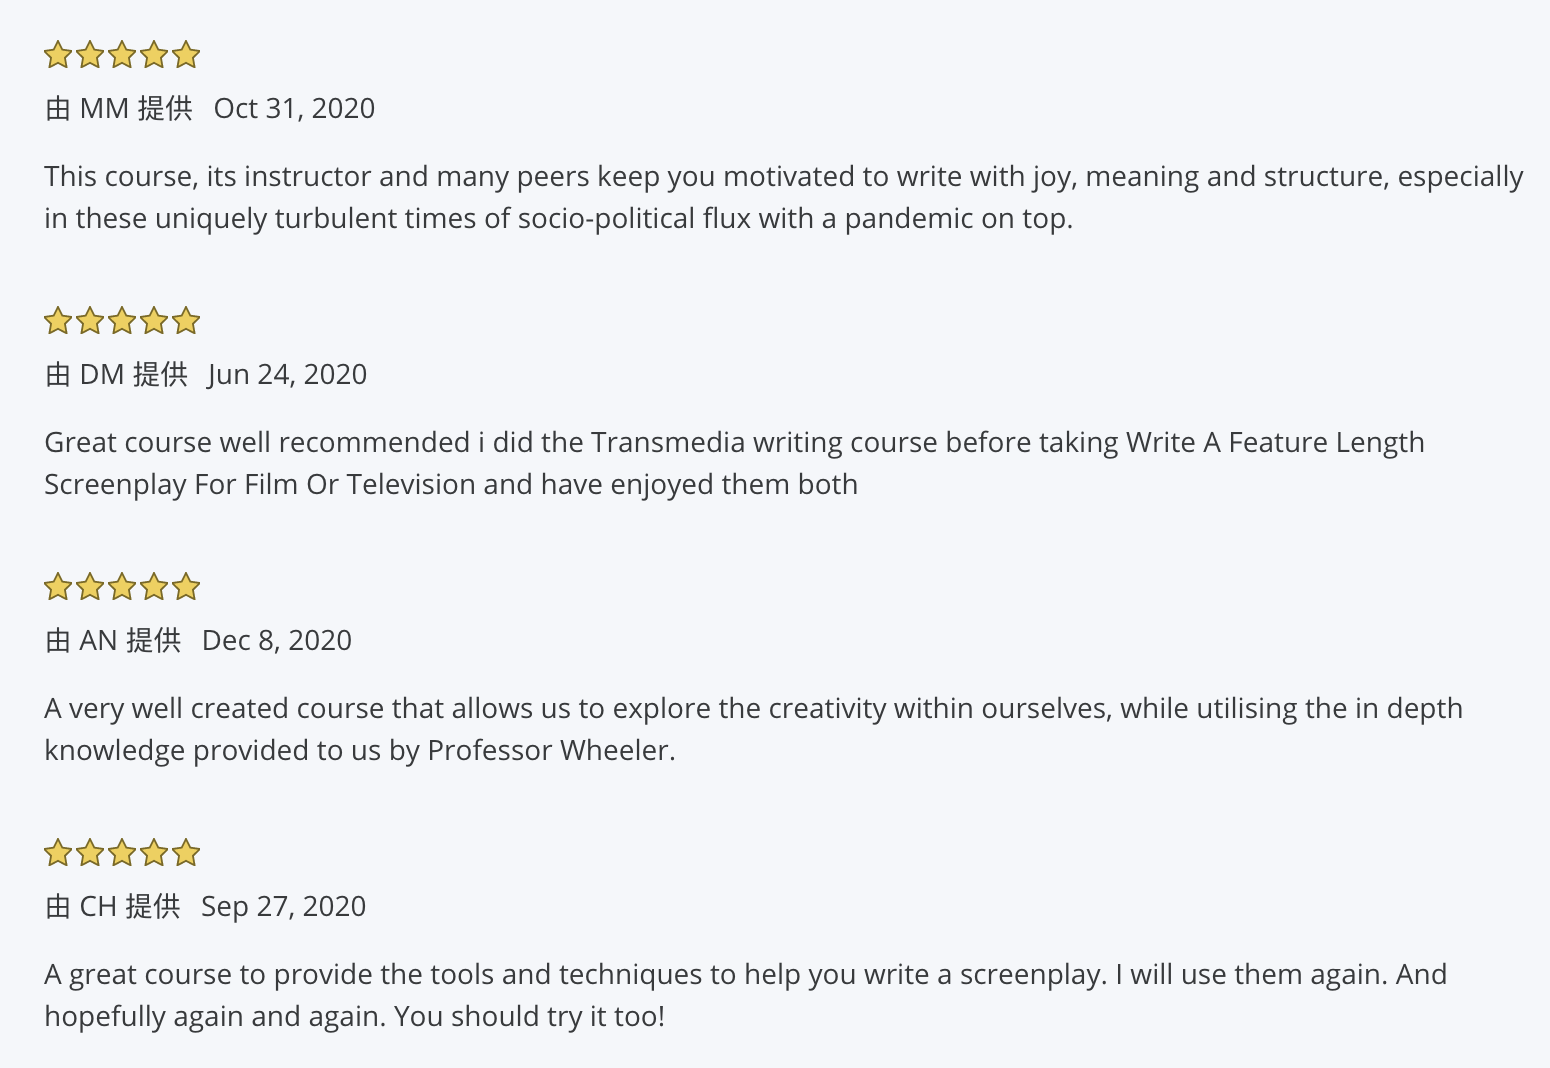This screenshot has width=1550, height=1068.
Task: Click fifth star of DM's review rating
Action: click(186, 321)
